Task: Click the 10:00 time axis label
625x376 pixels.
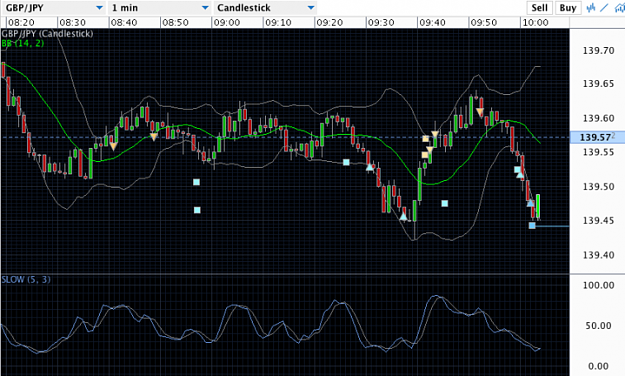Action: pyautogui.click(x=535, y=22)
